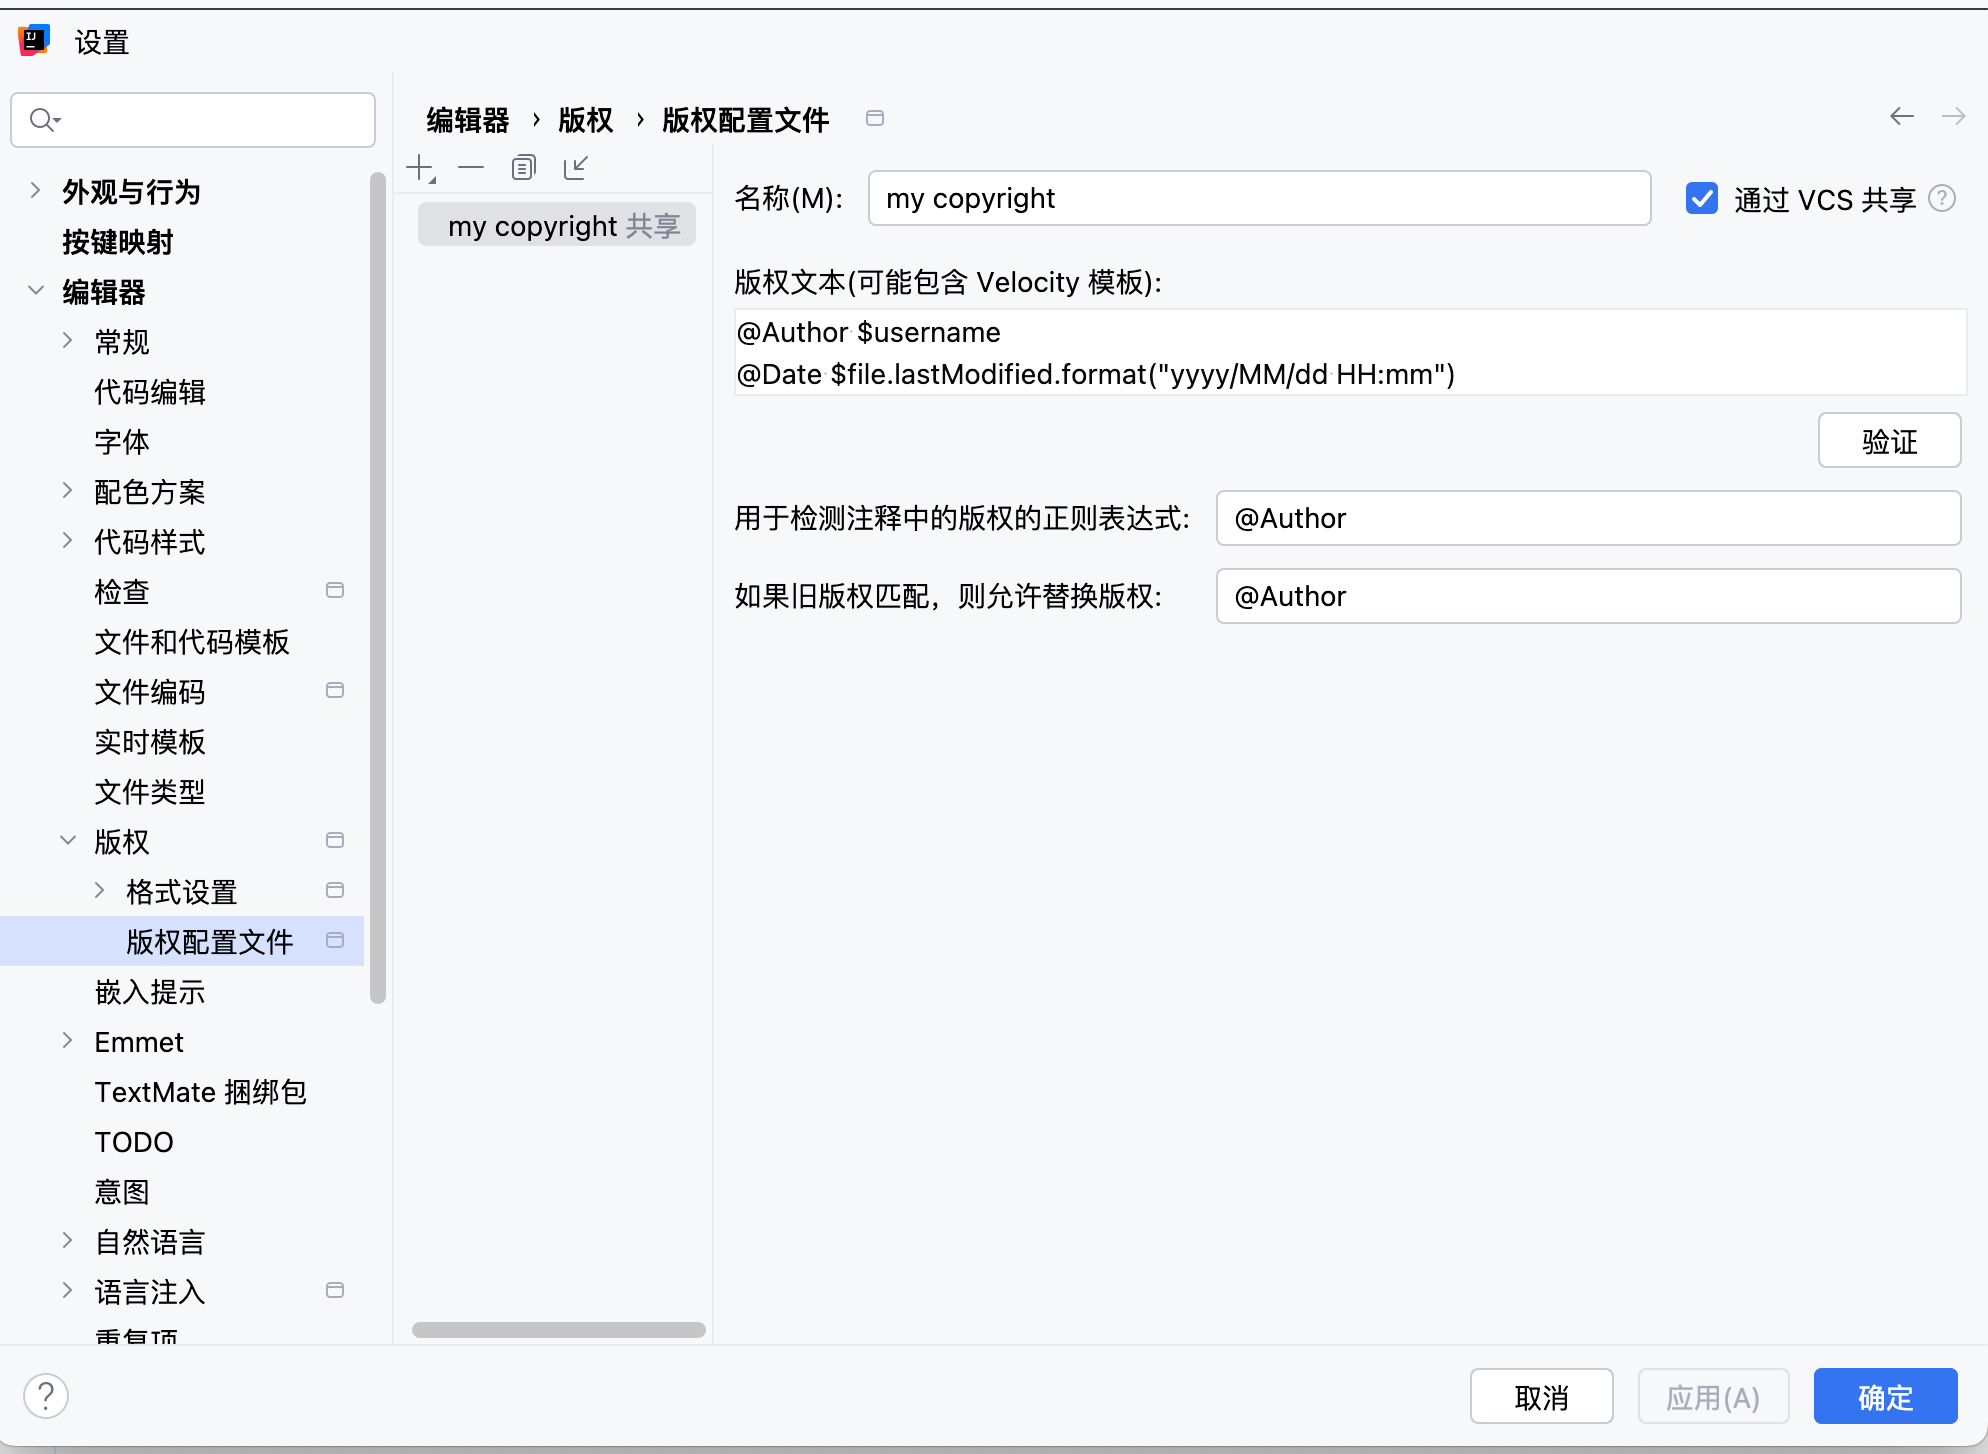Click help icon beside VCS sharing

click(x=1942, y=199)
